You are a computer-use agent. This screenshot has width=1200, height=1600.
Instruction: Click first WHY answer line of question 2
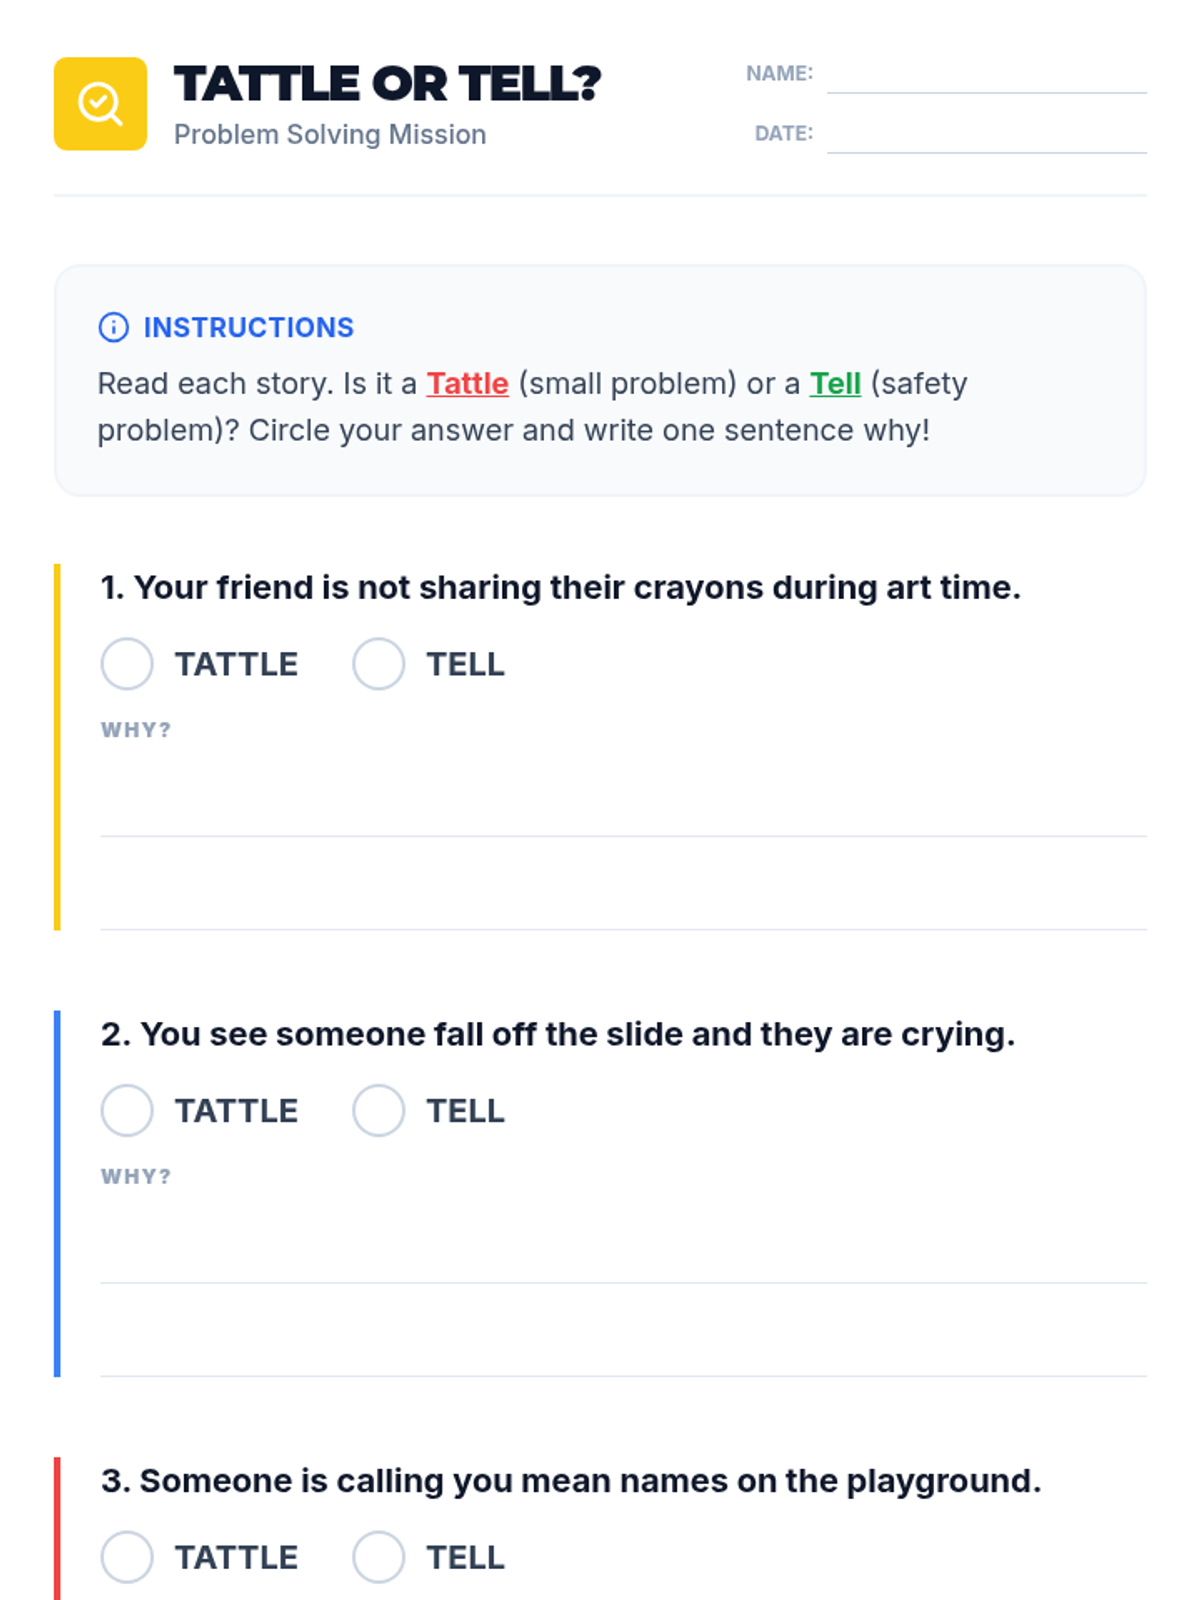click(x=623, y=1252)
